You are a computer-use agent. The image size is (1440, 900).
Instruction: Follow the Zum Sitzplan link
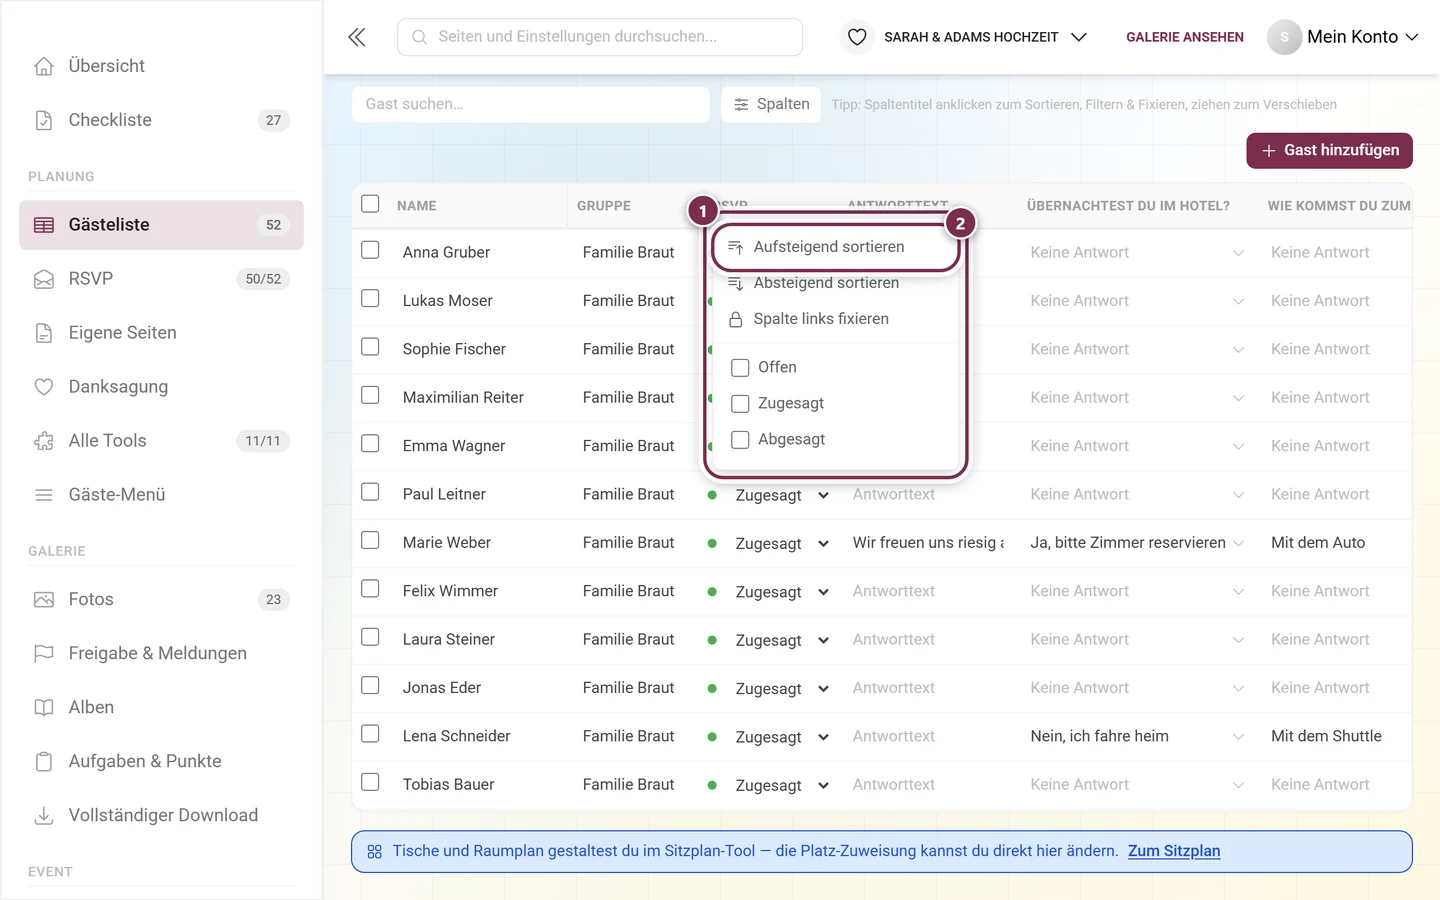tap(1174, 851)
